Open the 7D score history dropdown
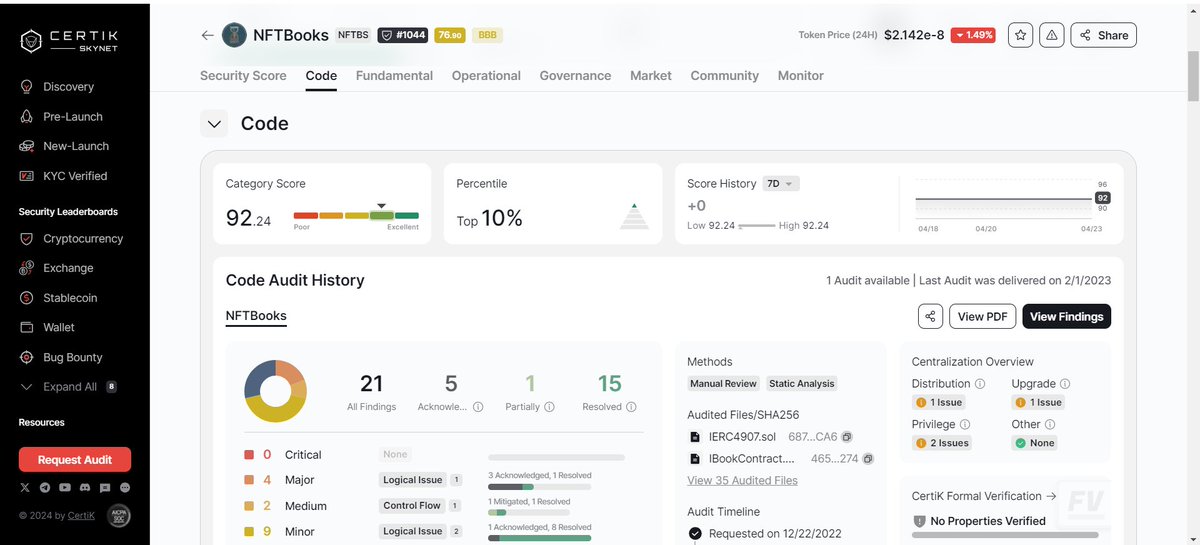Image resolution: width=1200 pixels, height=545 pixels. point(781,184)
